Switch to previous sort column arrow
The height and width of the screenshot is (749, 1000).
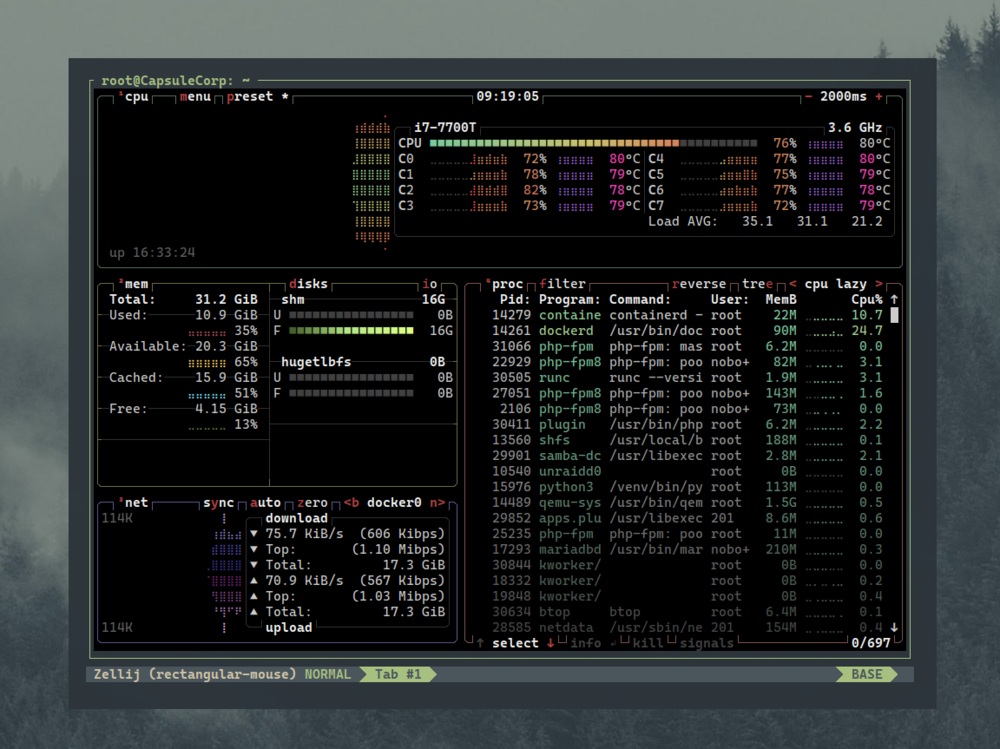[x=793, y=284]
